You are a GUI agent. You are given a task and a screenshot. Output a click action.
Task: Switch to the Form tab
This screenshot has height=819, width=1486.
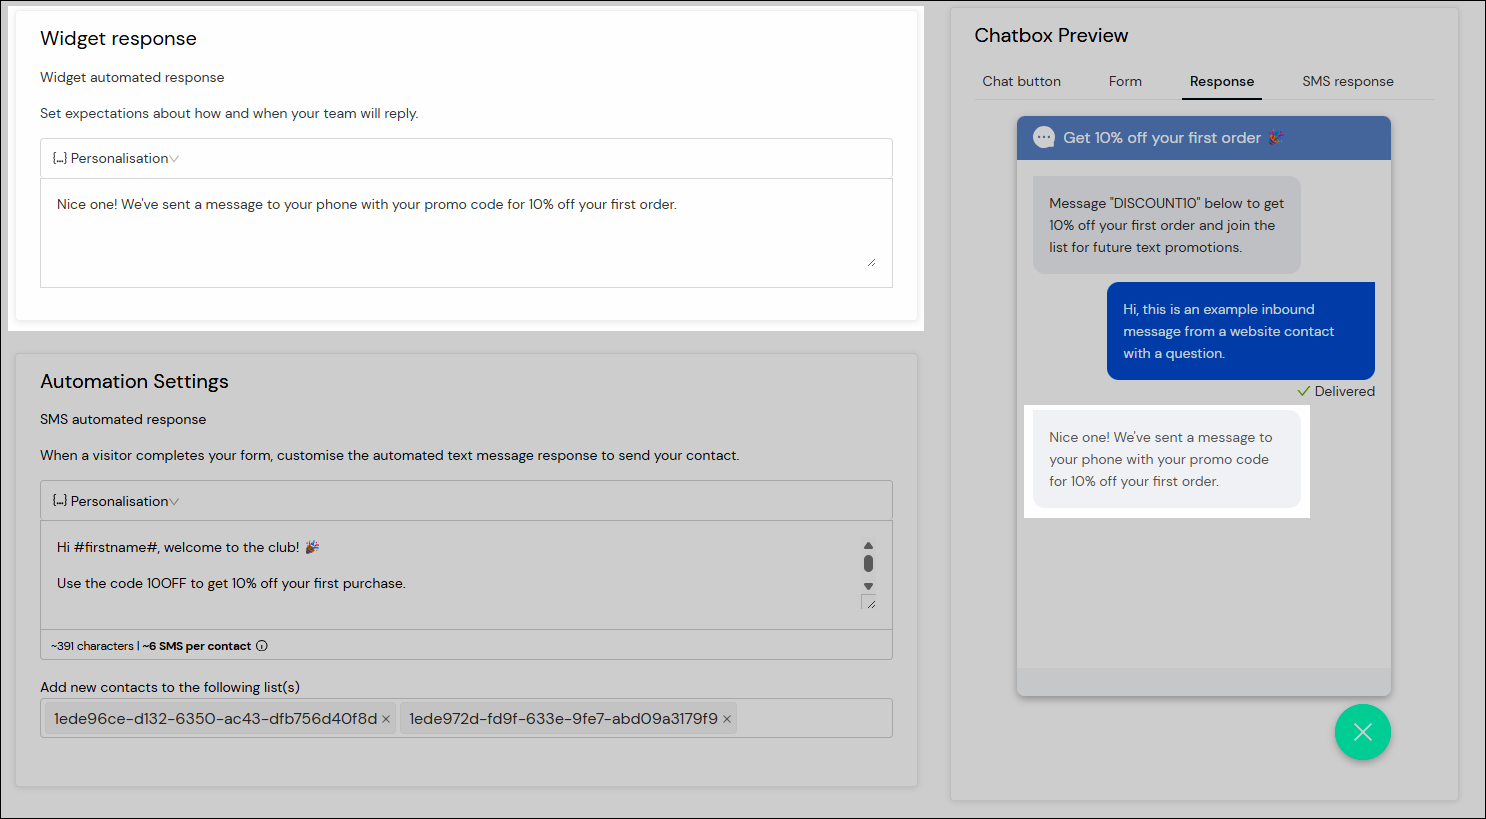point(1125,81)
